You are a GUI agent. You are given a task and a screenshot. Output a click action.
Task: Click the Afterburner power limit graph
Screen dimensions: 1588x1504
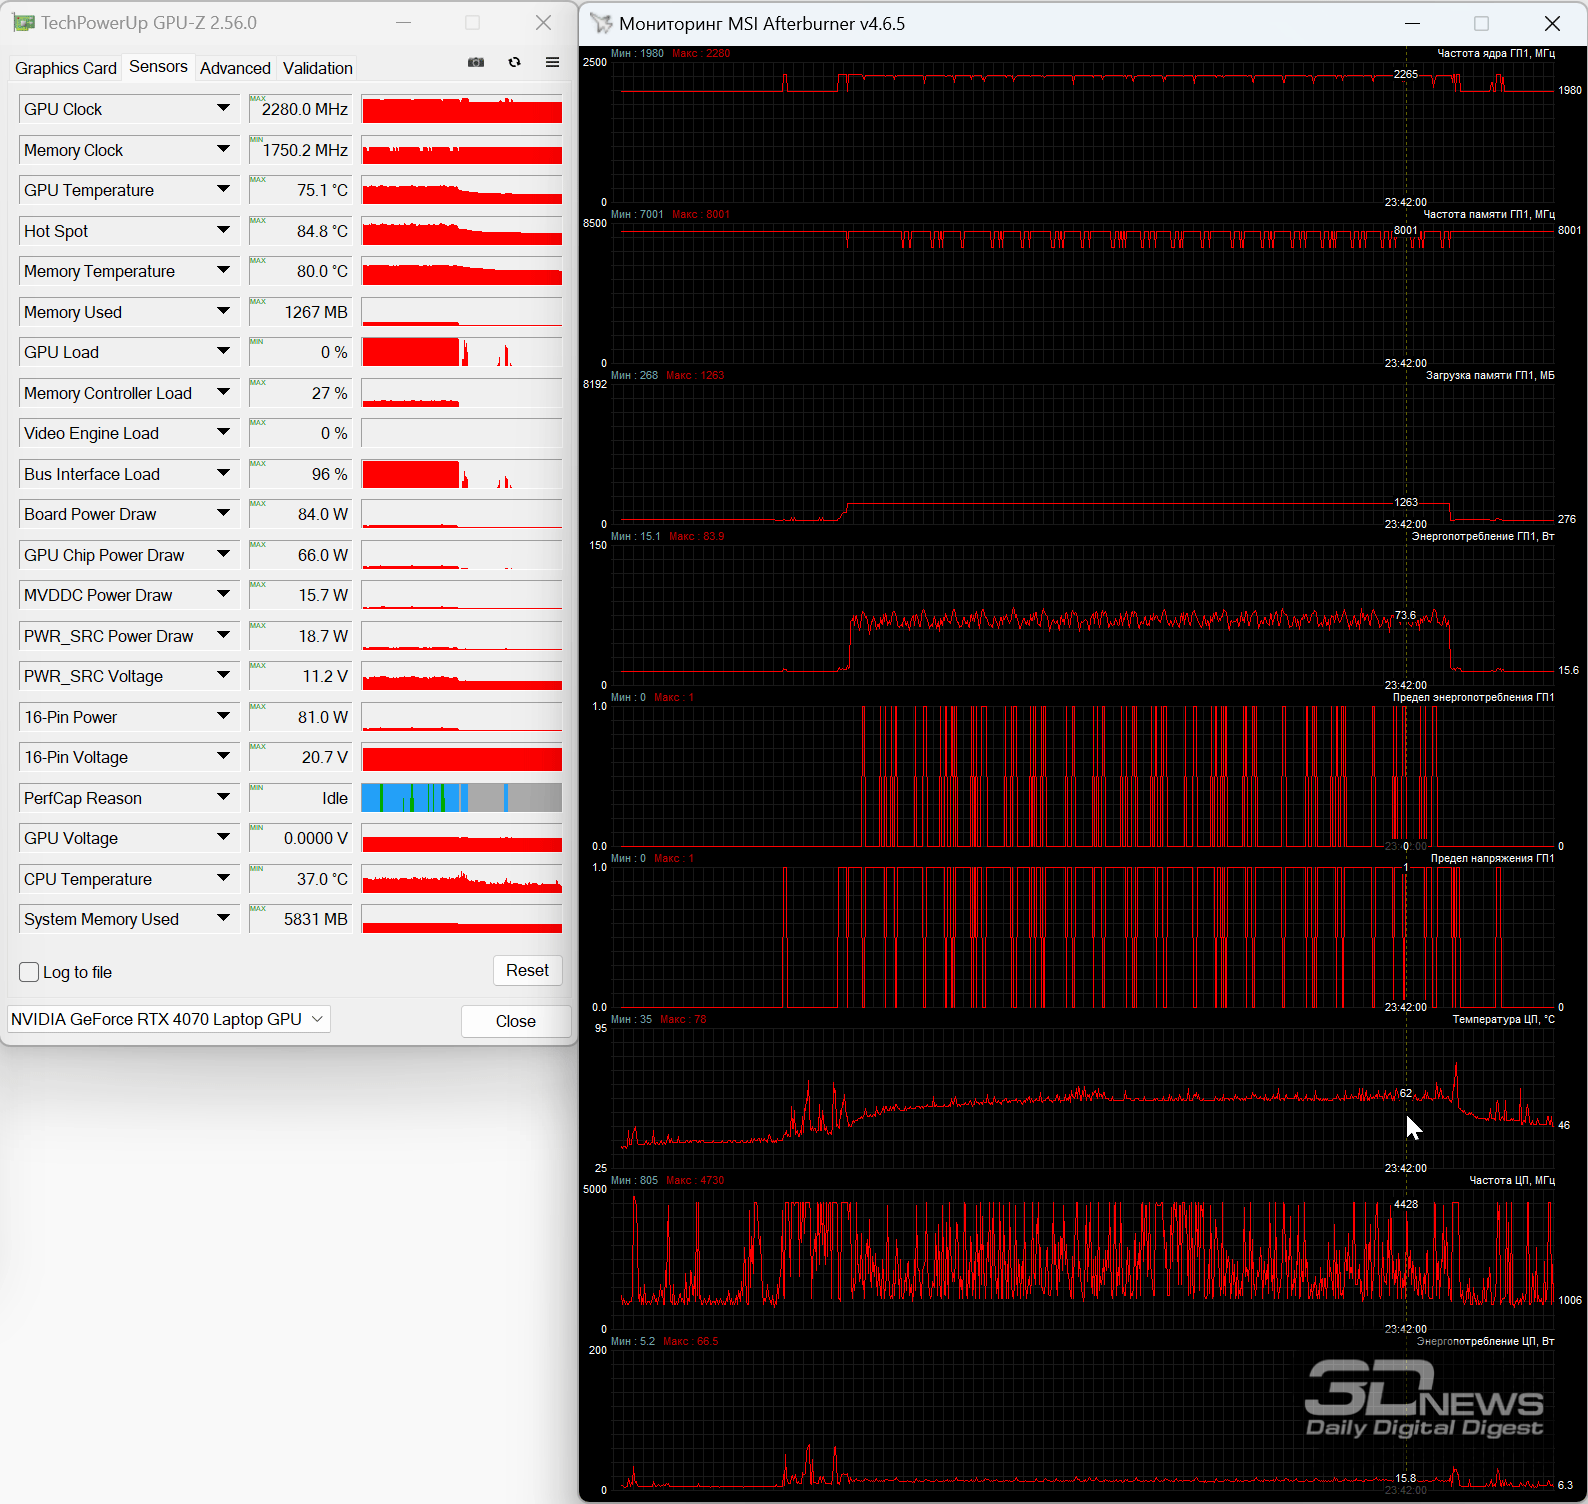1083,776
